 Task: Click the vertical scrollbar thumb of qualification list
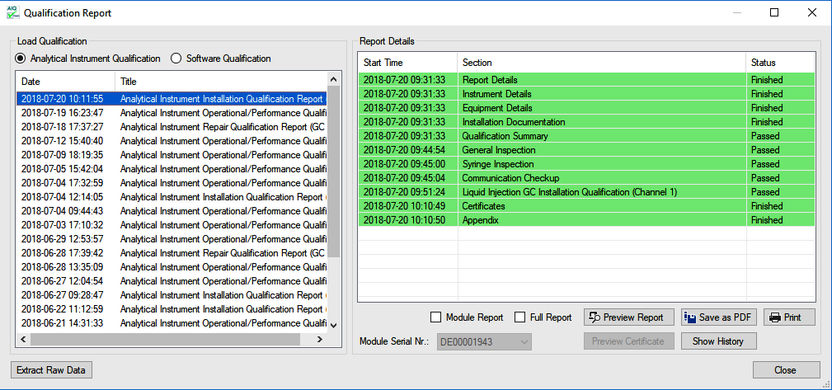(334, 172)
